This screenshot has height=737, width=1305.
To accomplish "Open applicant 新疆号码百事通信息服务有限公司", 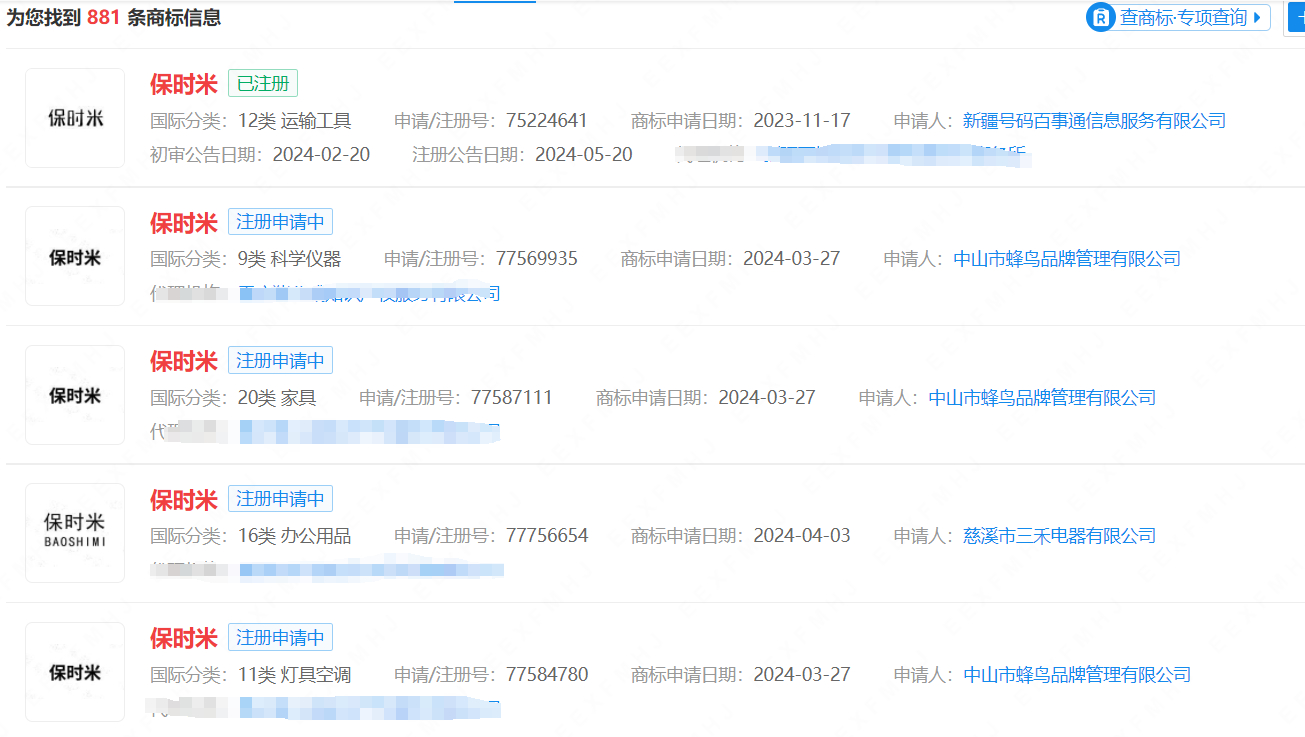I will click(1094, 121).
